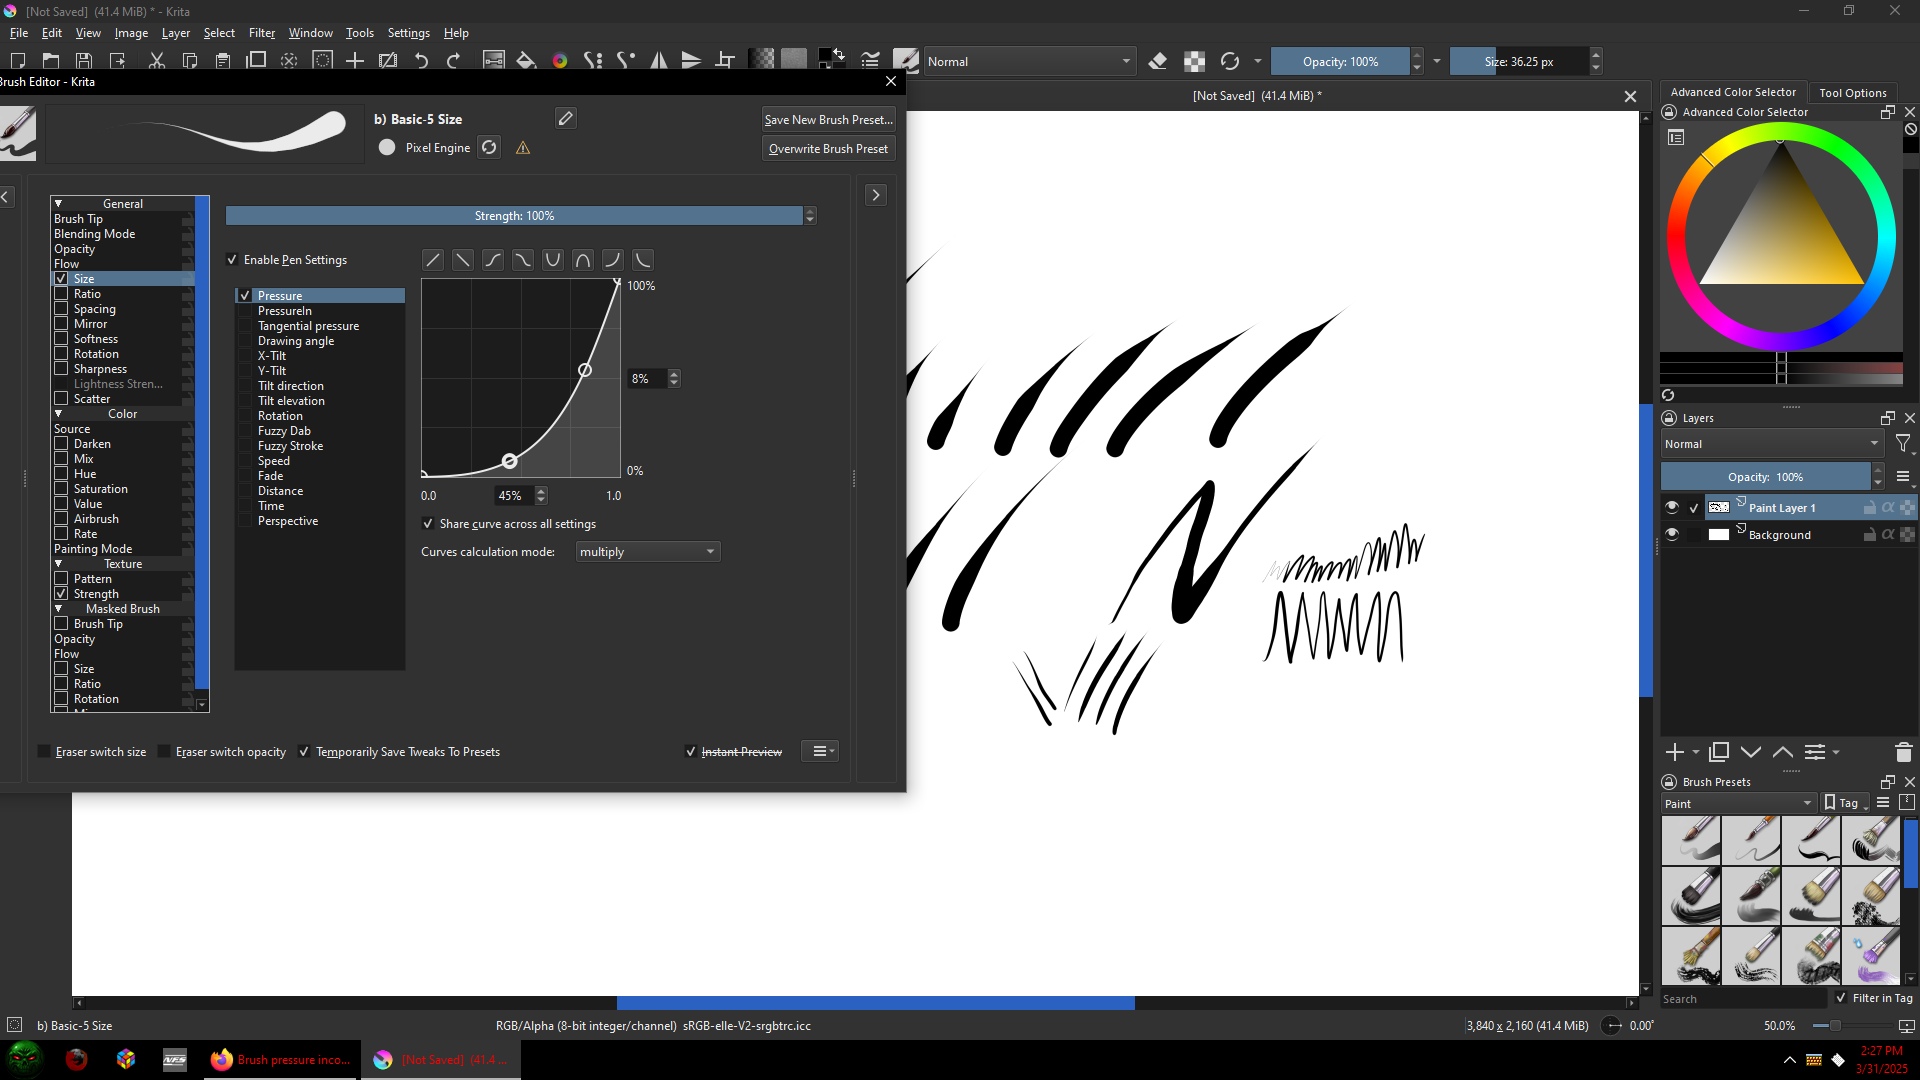Viewport: 1920px width, 1080px height.
Task: Click the Strength 100% slider
Action: [514, 216]
